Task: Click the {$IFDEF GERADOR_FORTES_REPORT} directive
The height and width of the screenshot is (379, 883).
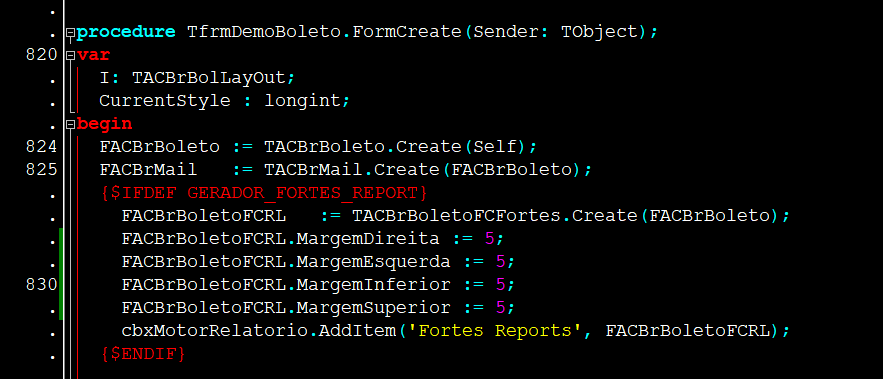Action: 264,193
